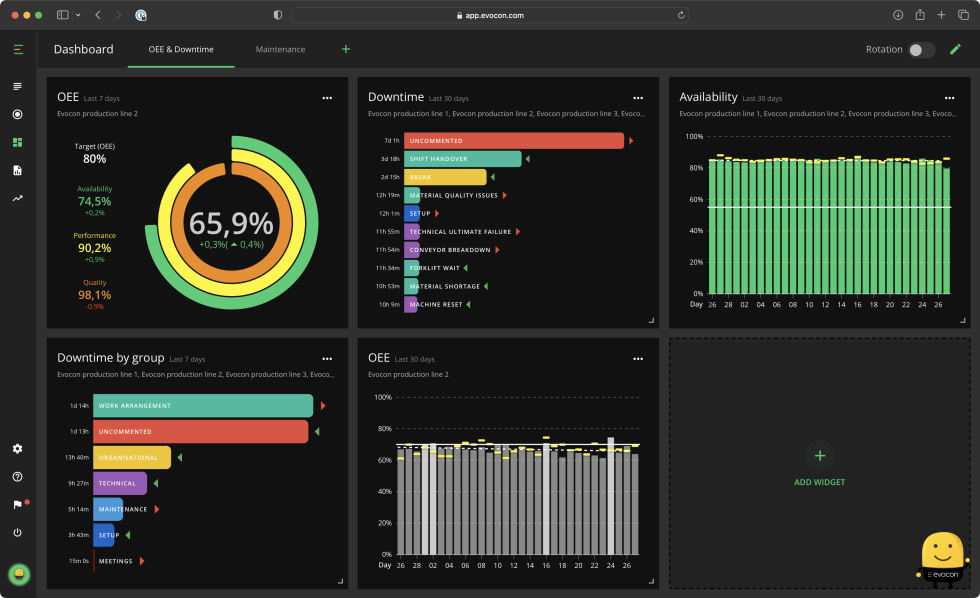980x598 pixels.
Task: Open Settings gear in left sidebar
Action: 17,449
